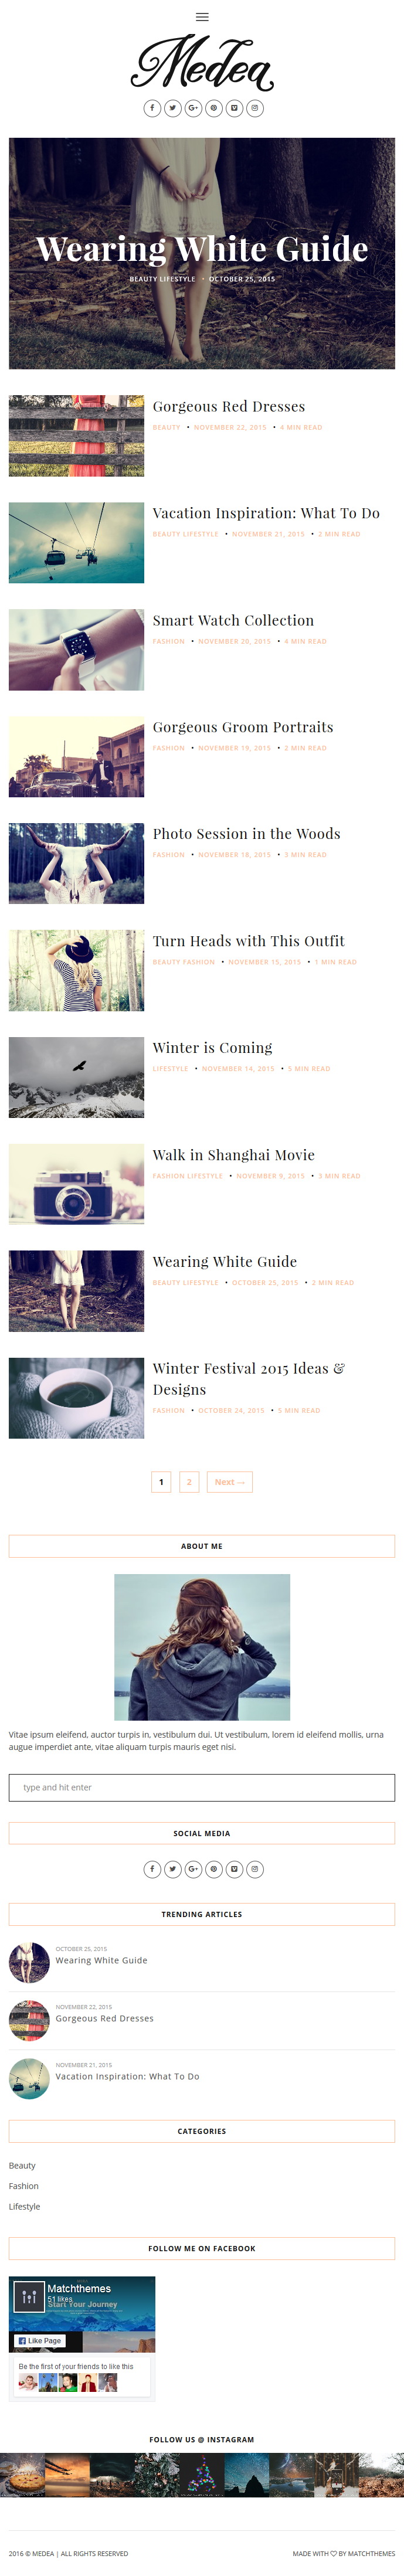
Task: Click the Instagram icon in the Social Media widget
Action: coord(255,1869)
